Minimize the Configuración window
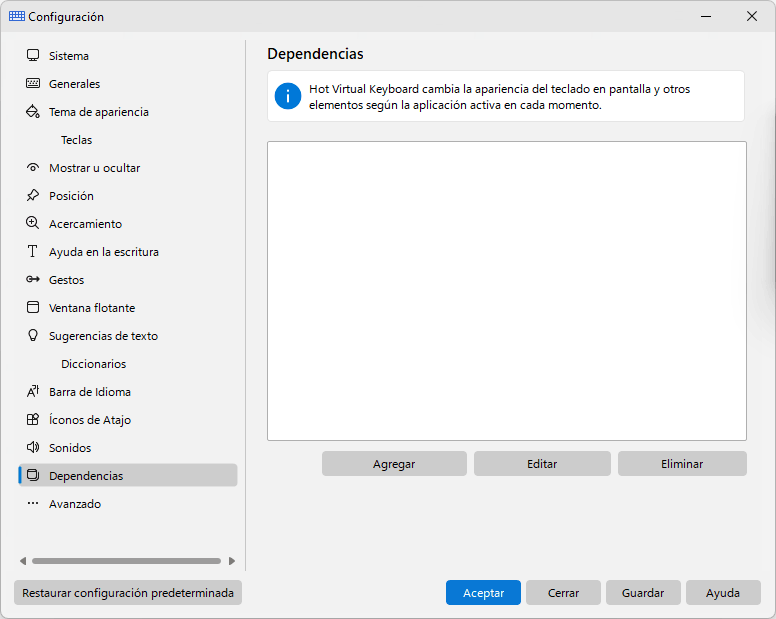The height and width of the screenshot is (619, 776). [x=706, y=16]
